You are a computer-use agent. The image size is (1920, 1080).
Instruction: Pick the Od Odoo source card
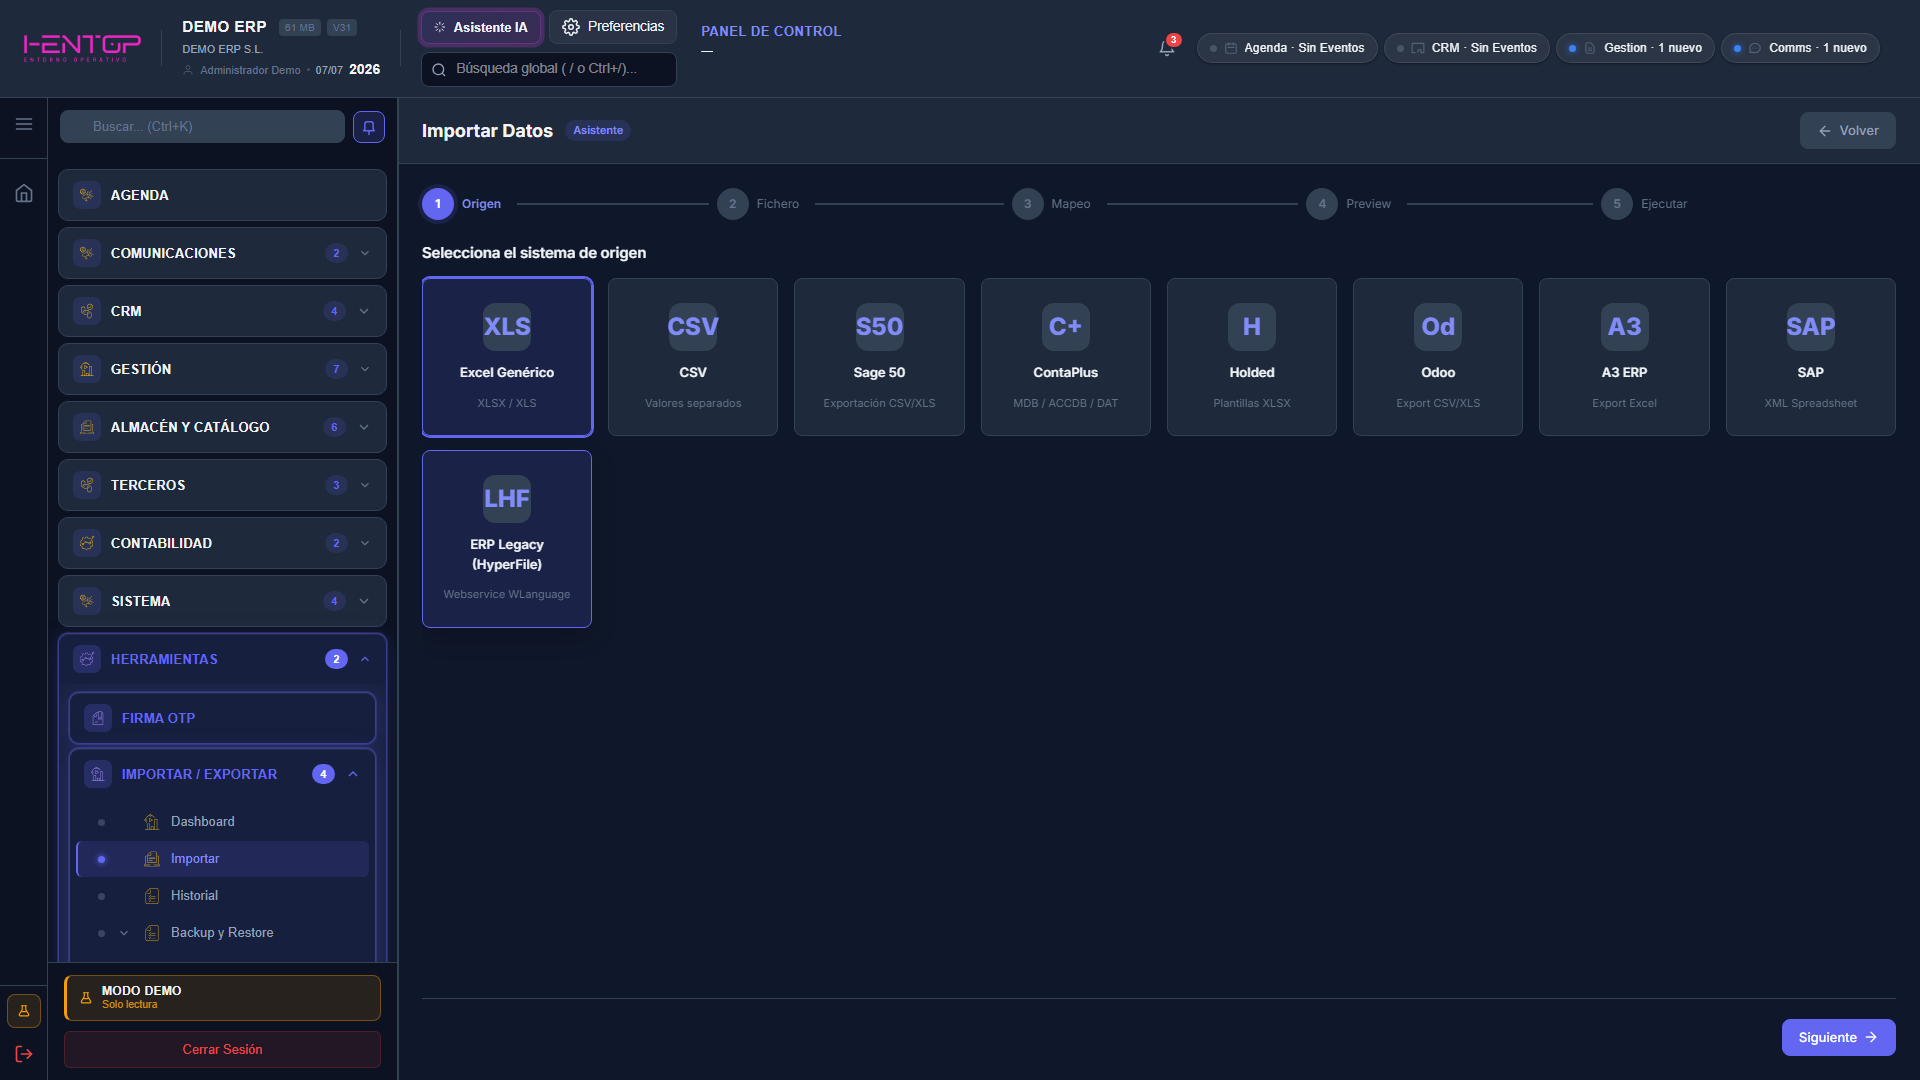pos(1438,357)
